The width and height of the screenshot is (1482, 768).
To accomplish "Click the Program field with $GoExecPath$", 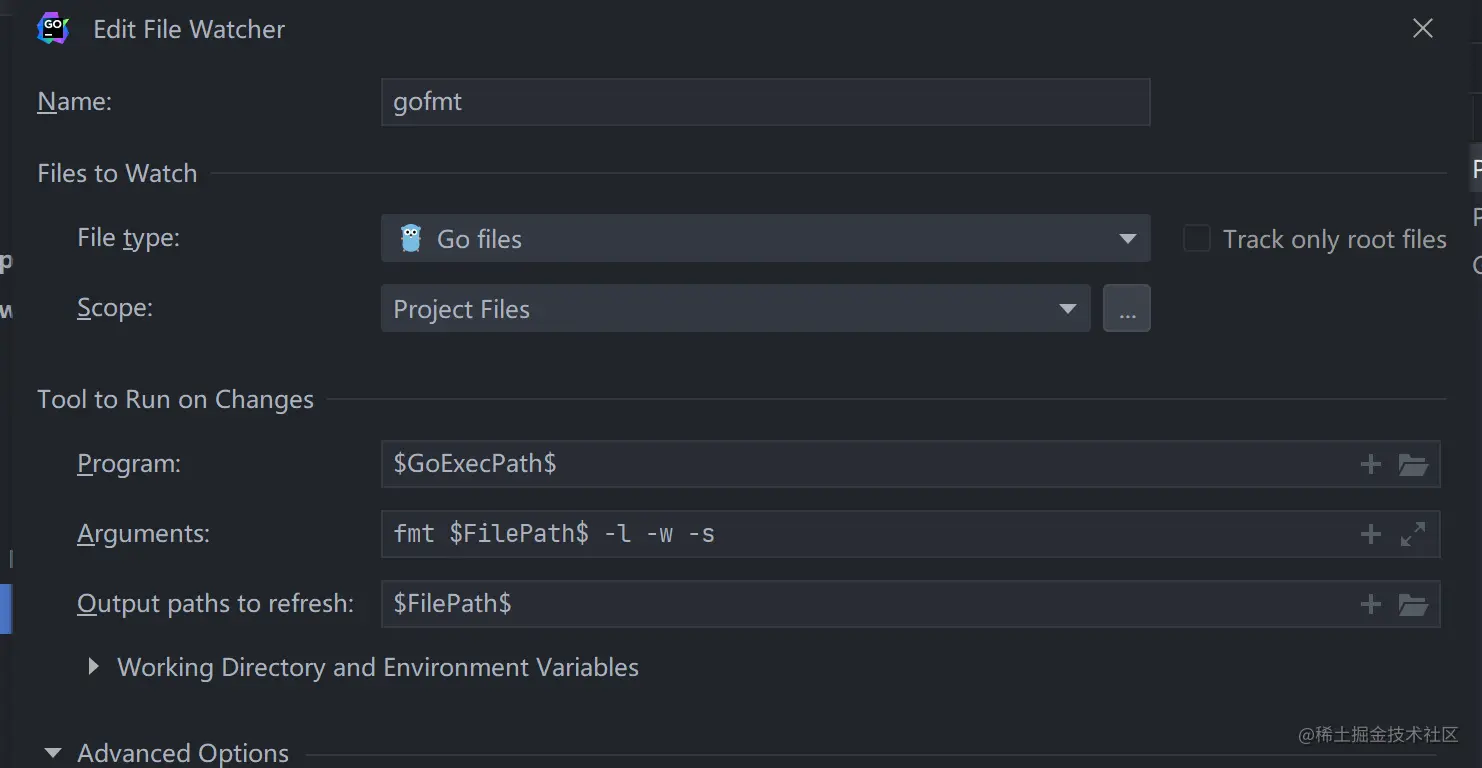I will pos(860,464).
